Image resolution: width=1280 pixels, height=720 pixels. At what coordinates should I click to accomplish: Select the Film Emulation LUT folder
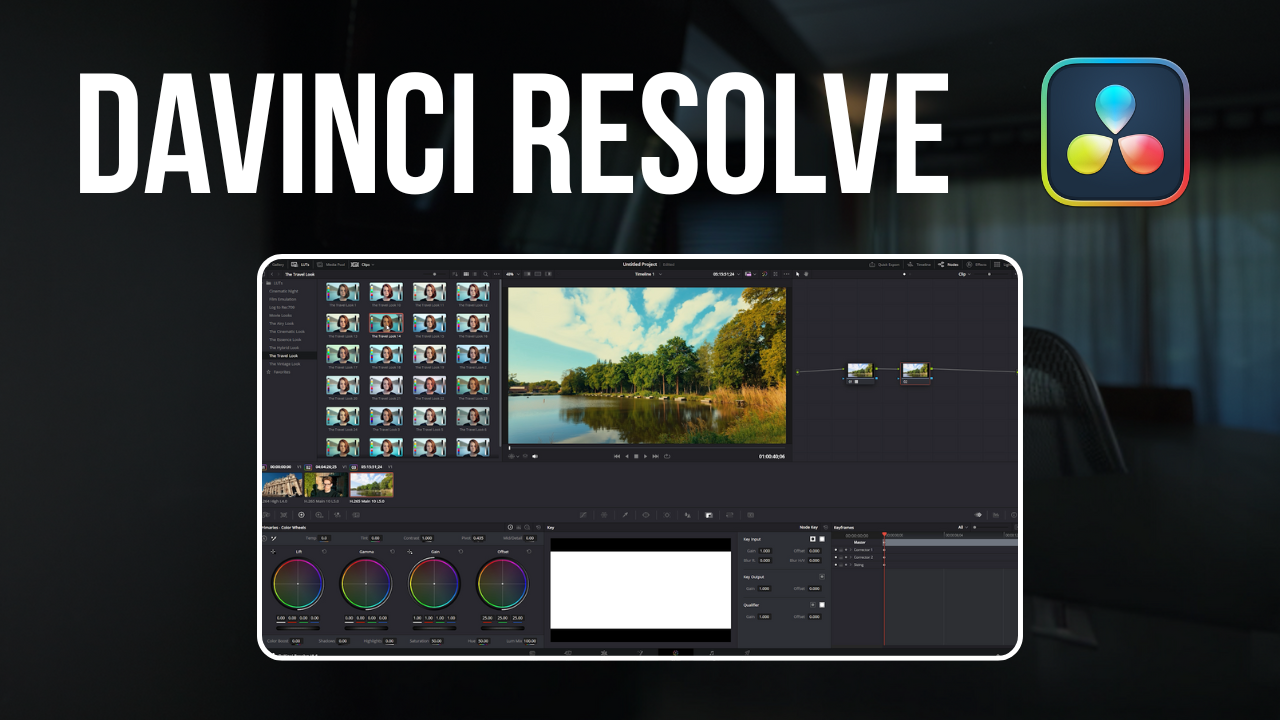(282, 299)
